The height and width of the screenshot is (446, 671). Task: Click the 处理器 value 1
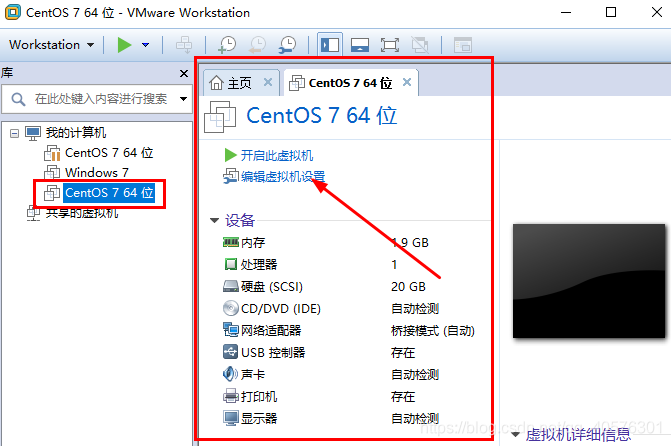pos(394,265)
